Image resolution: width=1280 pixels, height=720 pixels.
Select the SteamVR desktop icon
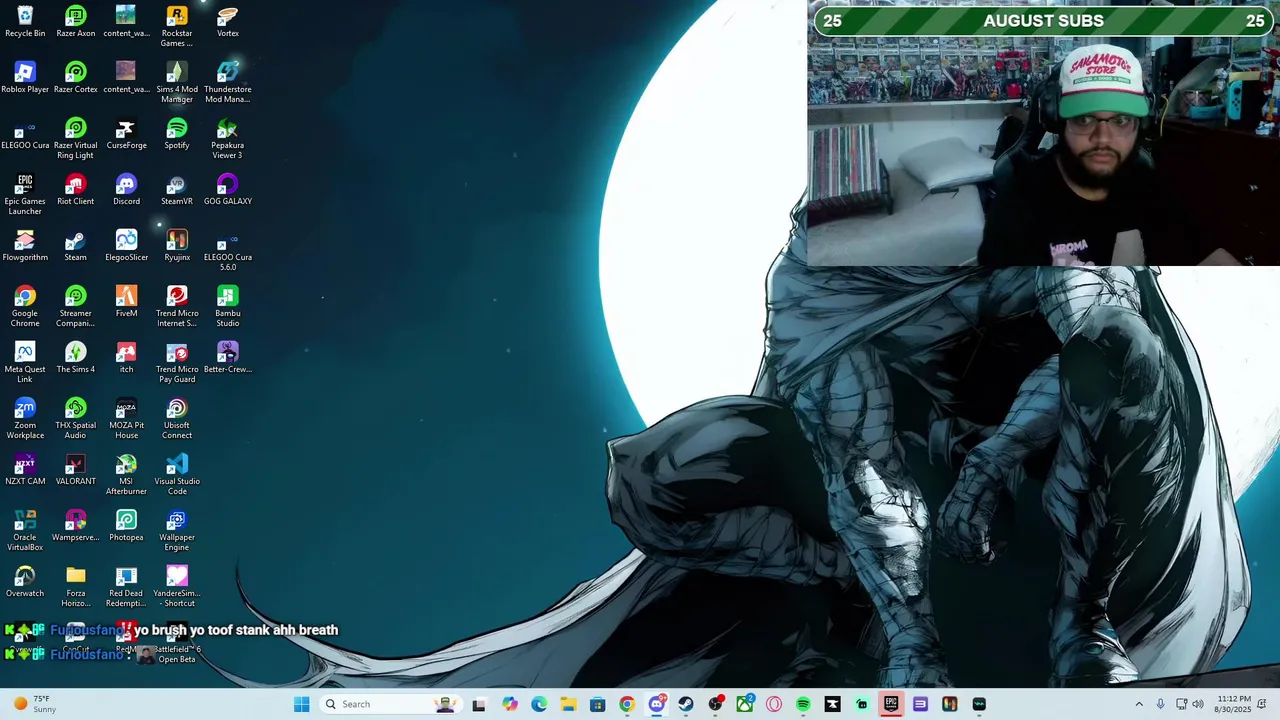(x=177, y=189)
